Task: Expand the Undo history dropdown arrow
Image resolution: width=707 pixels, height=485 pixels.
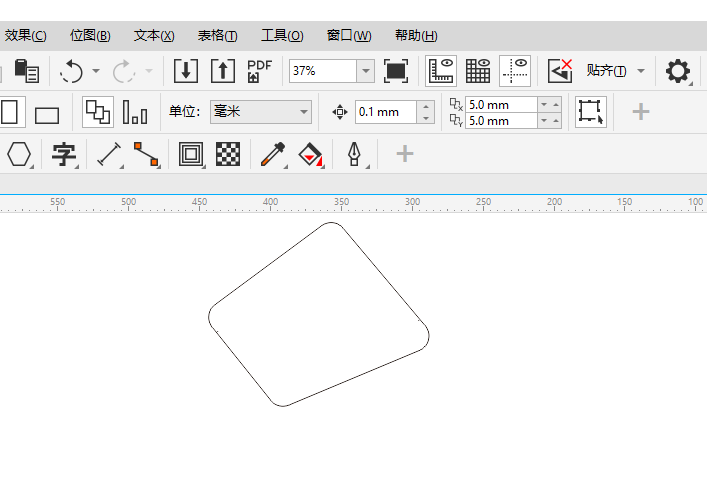Action: [x=96, y=71]
